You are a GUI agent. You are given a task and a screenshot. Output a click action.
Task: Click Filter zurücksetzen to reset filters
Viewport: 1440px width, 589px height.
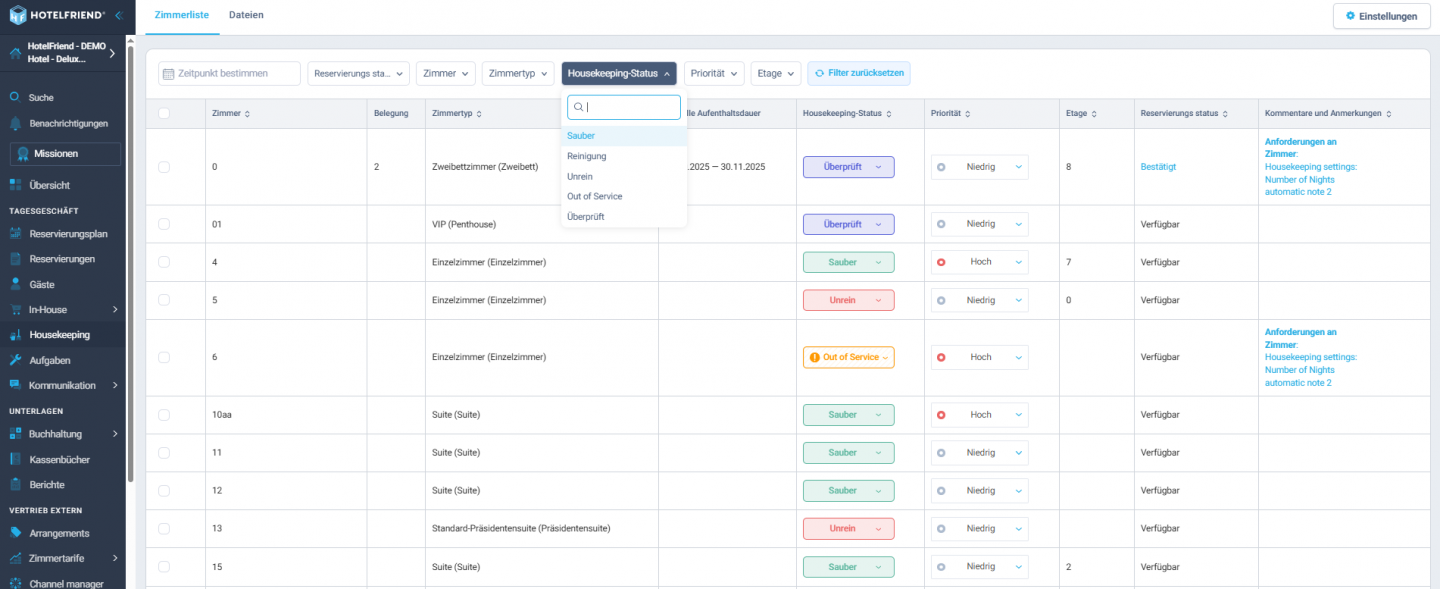(x=859, y=73)
